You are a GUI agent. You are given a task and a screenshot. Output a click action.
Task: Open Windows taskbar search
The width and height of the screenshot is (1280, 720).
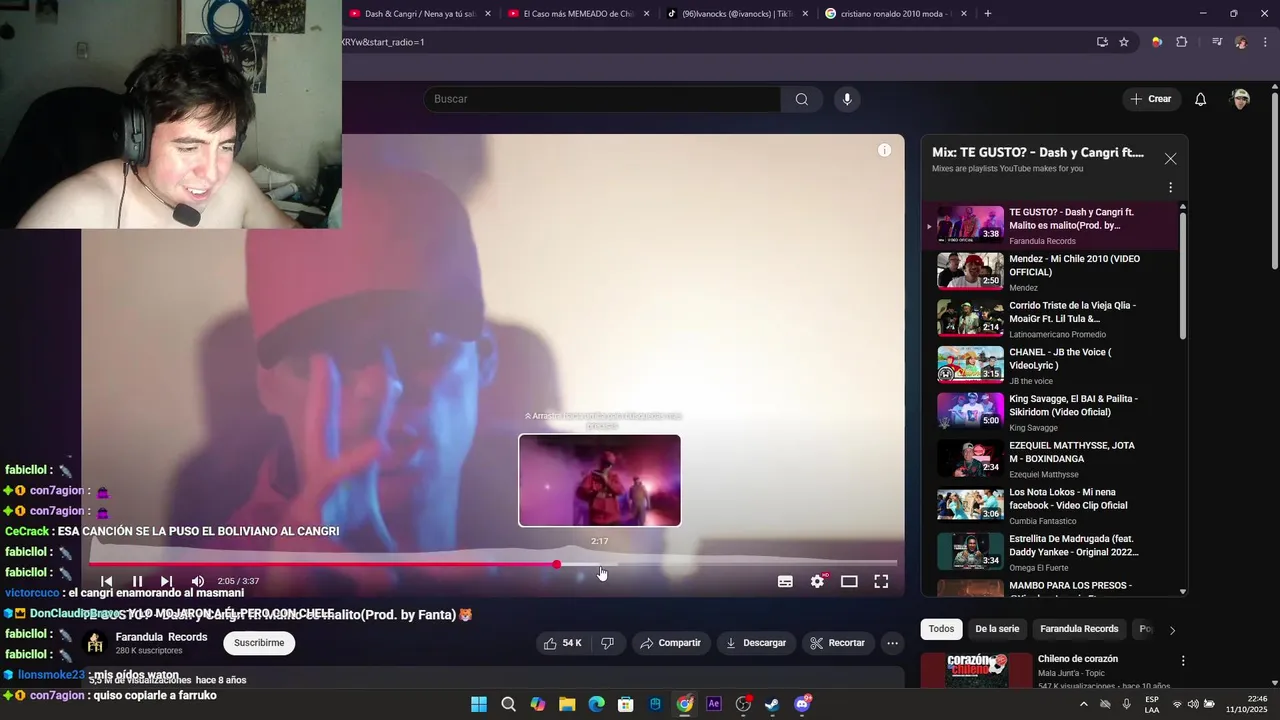click(508, 704)
